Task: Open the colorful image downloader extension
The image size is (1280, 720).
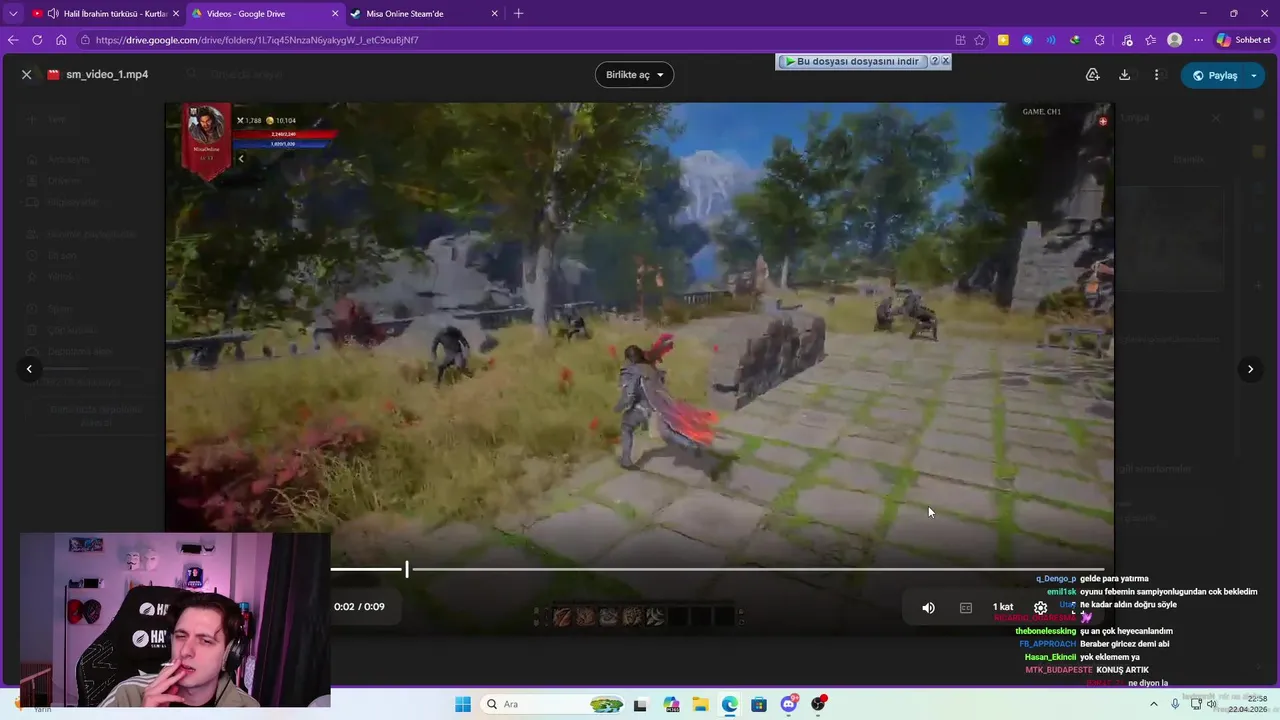Action: tap(1075, 40)
